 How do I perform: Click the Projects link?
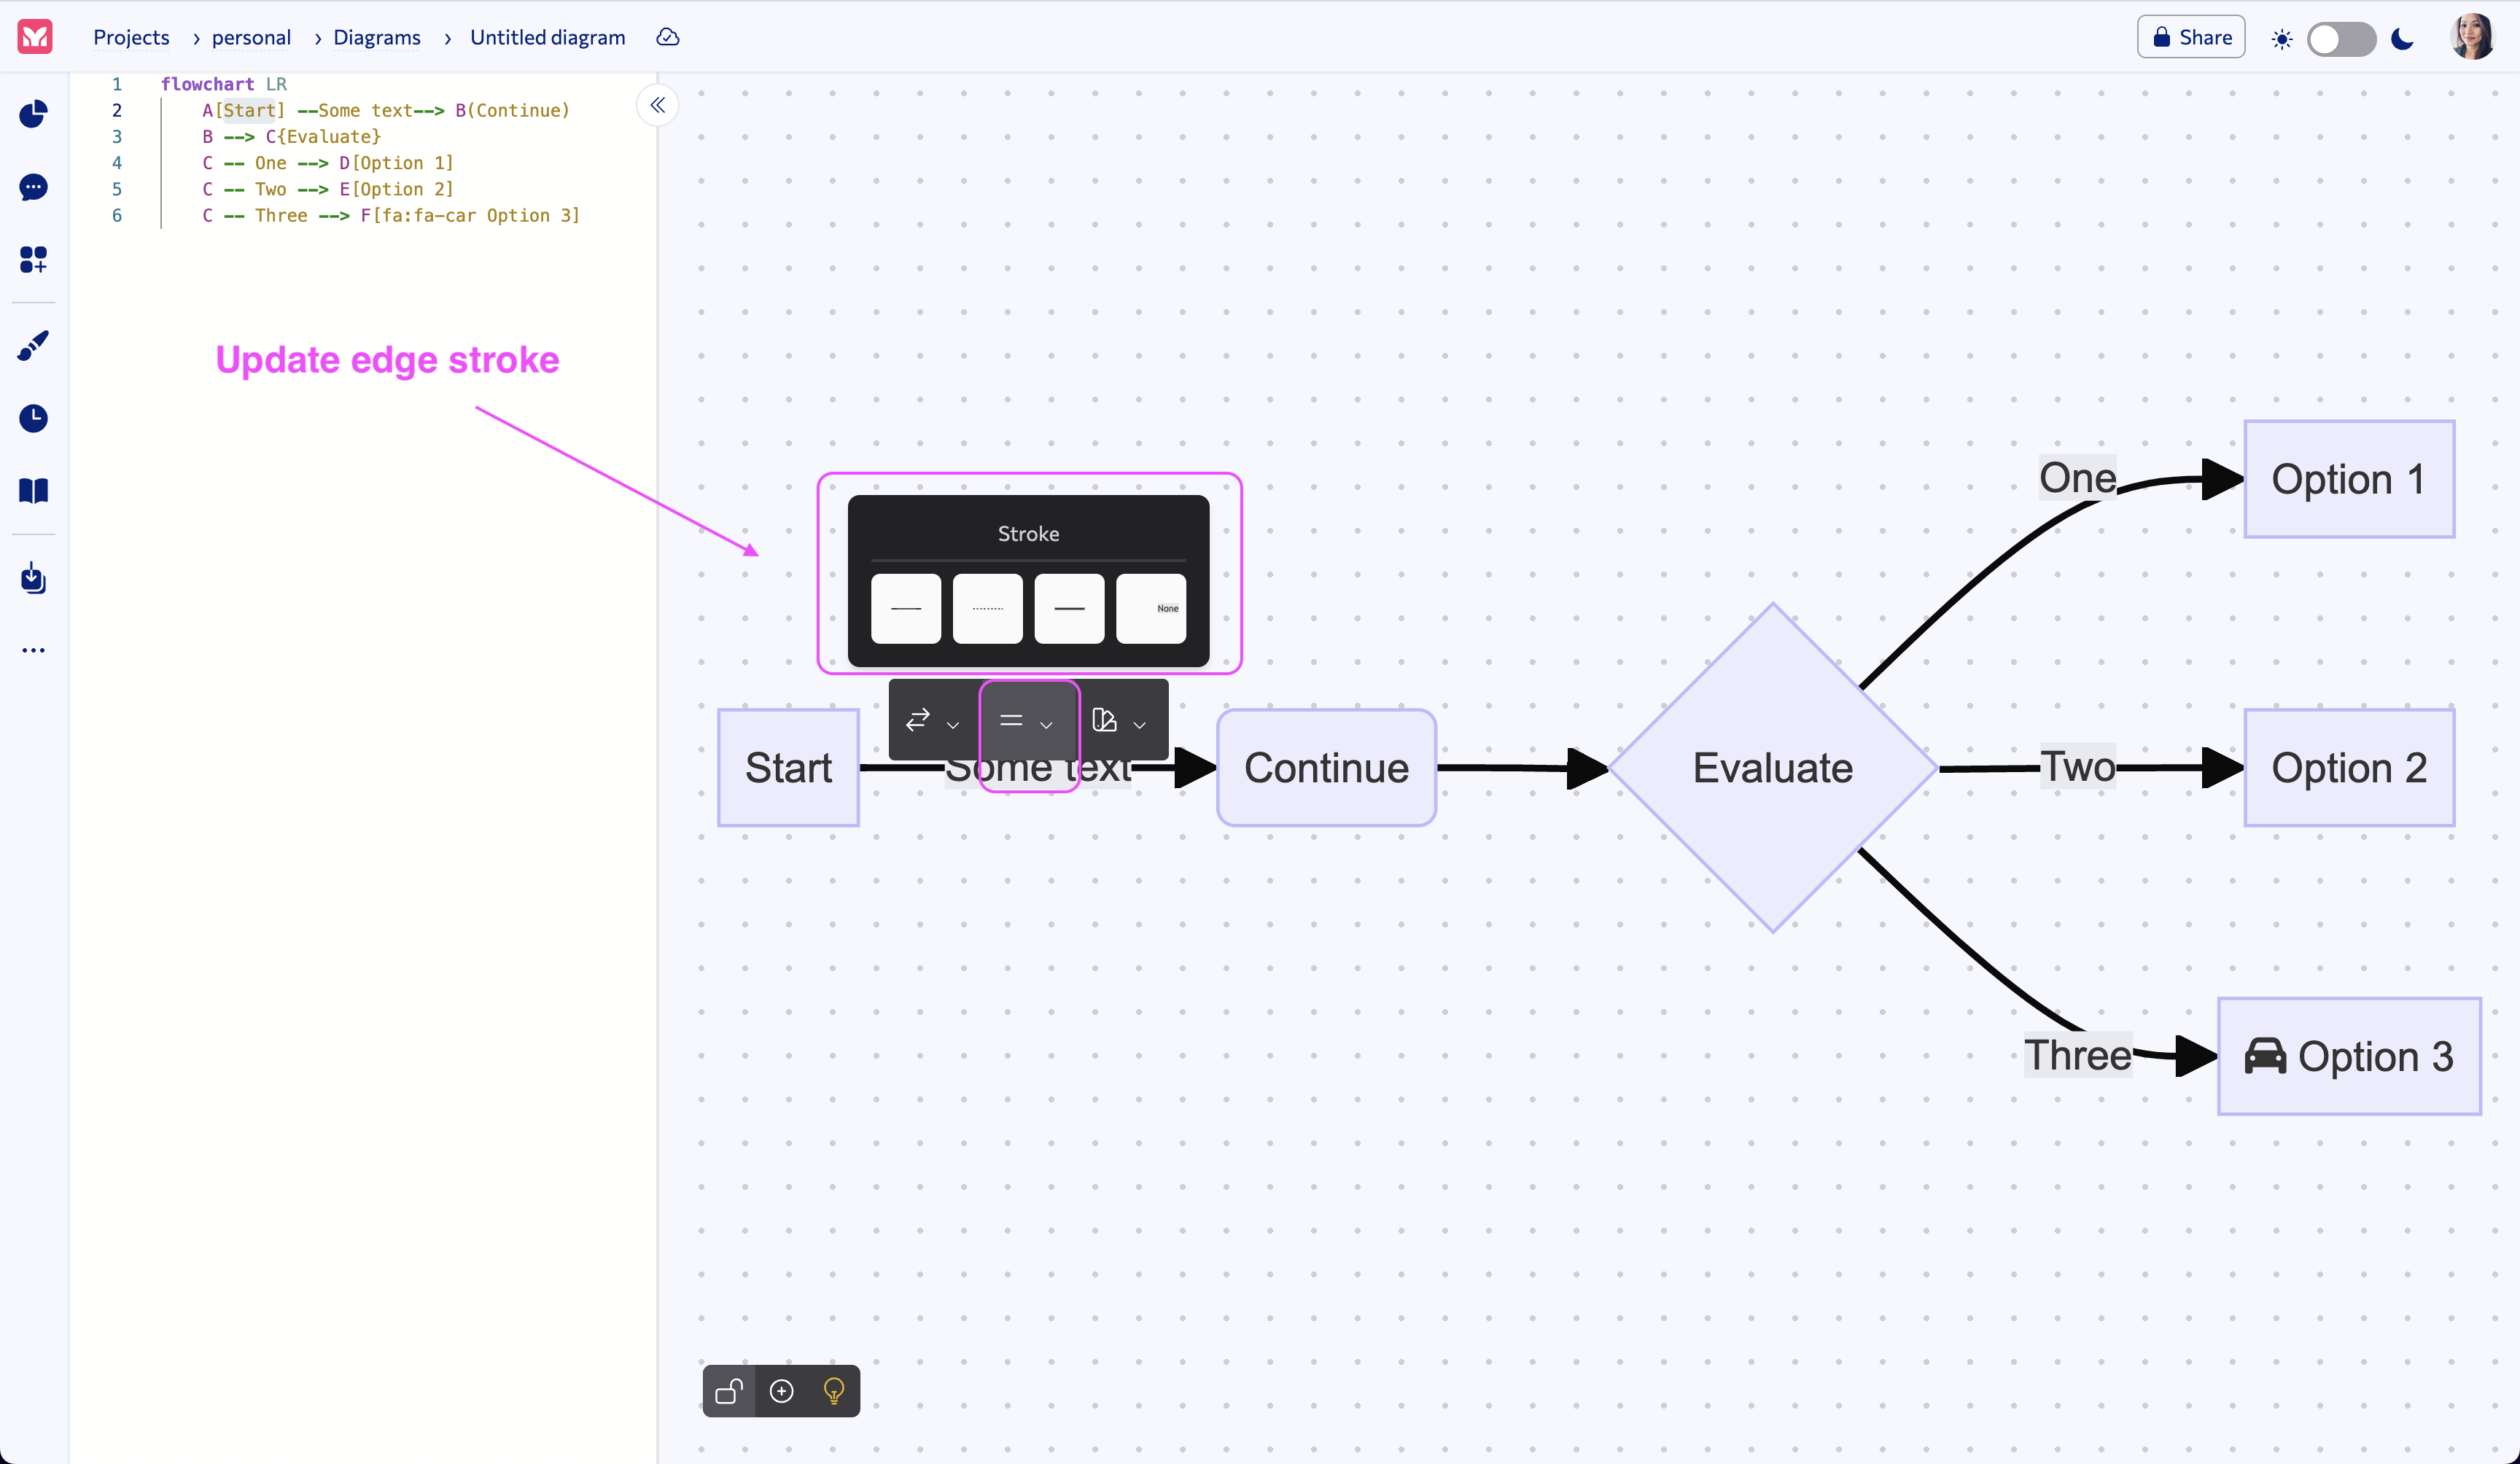(131, 37)
